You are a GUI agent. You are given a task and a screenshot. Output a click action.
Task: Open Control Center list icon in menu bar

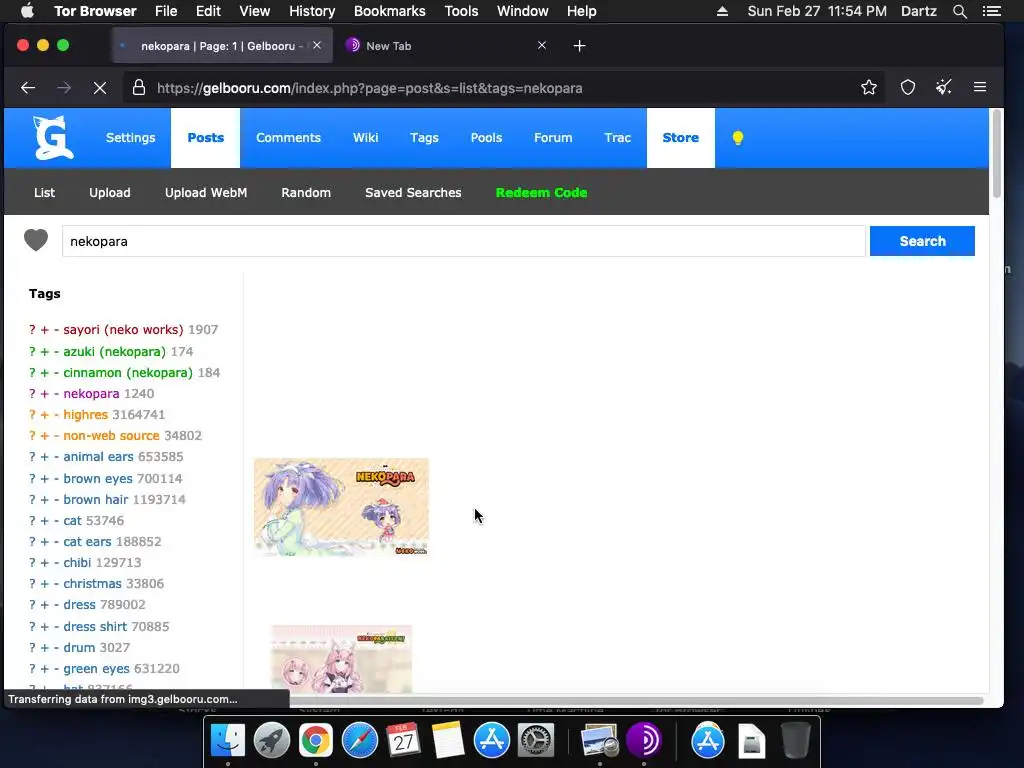(x=991, y=11)
